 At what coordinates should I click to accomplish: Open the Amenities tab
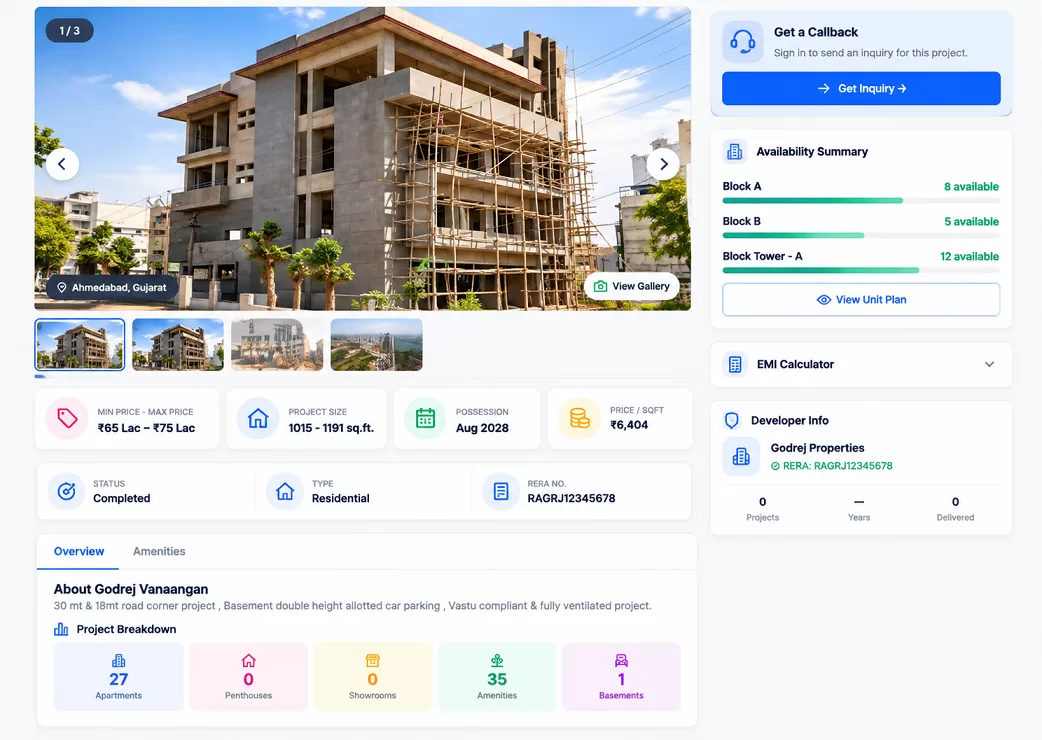(159, 551)
